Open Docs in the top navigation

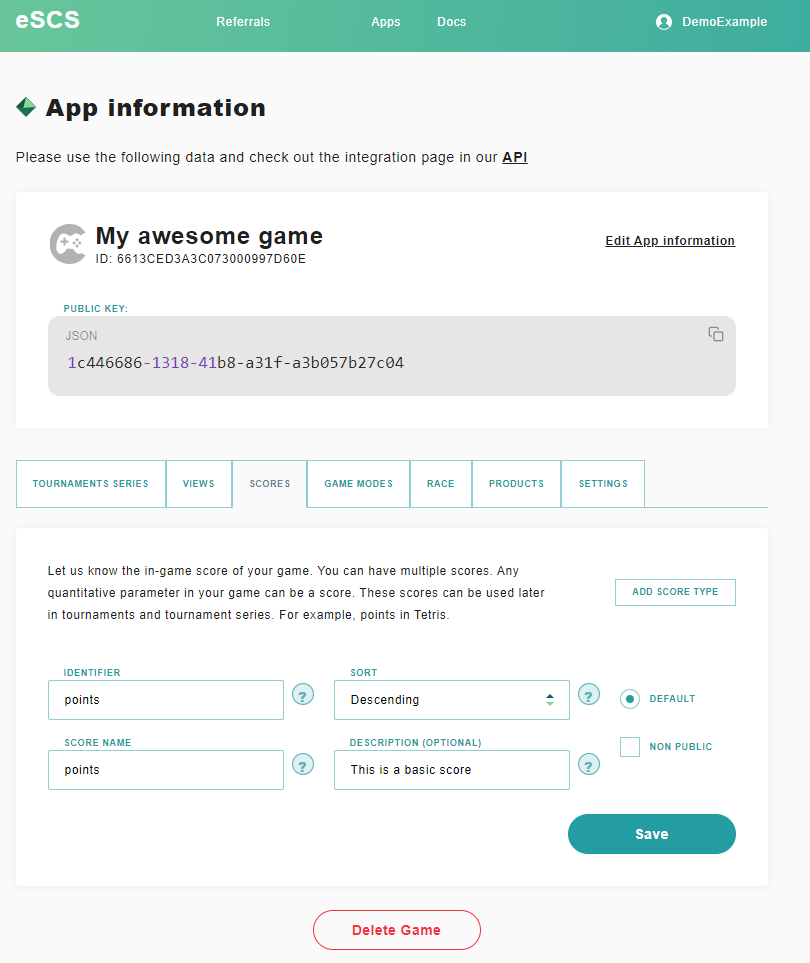[x=451, y=22]
